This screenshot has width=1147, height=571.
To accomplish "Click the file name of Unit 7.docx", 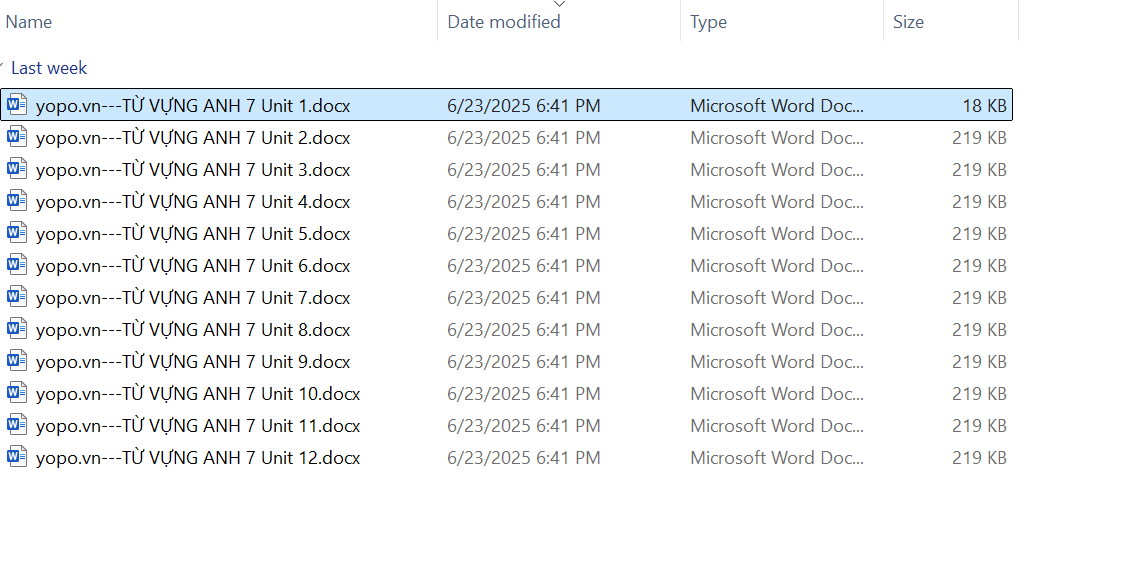I will click(193, 298).
